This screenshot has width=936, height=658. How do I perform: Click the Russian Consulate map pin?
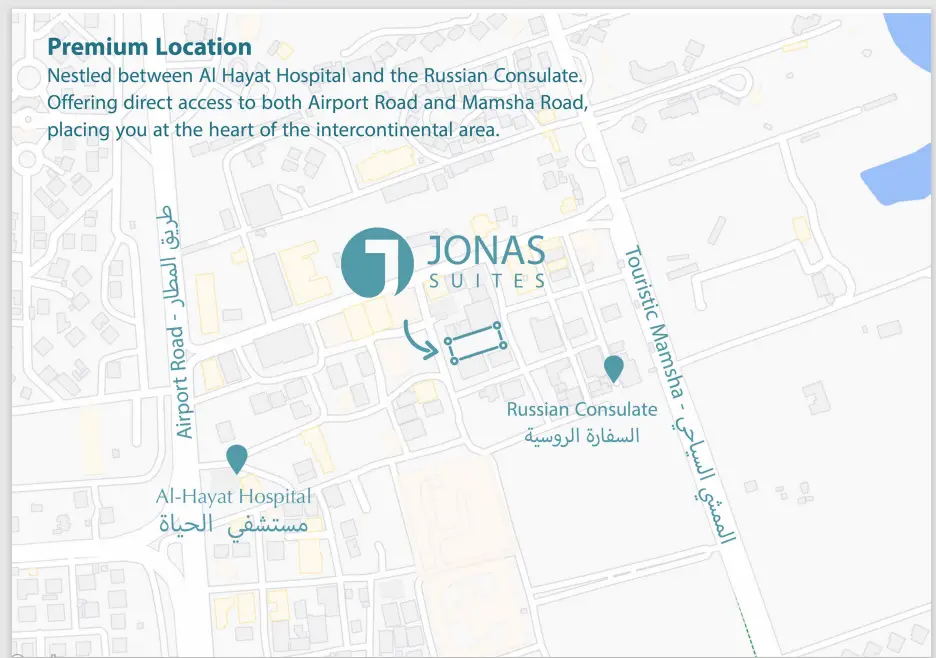point(614,368)
